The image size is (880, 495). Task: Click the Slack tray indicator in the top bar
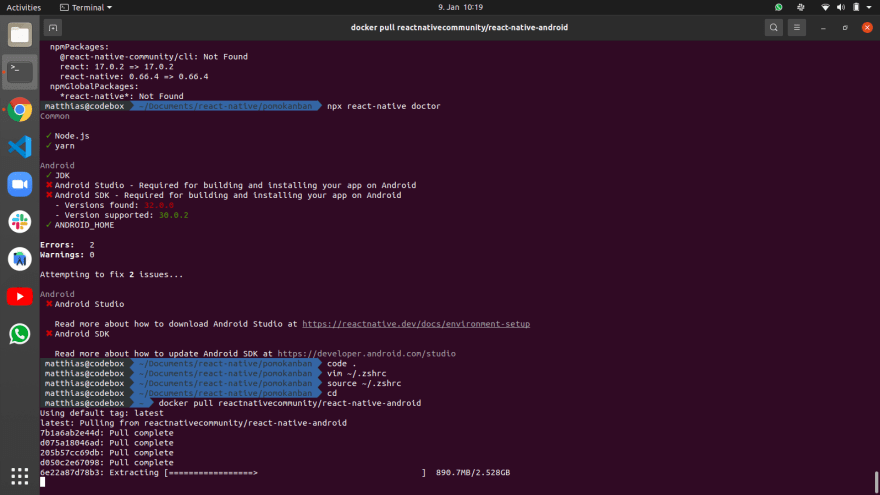coord(801,7)
